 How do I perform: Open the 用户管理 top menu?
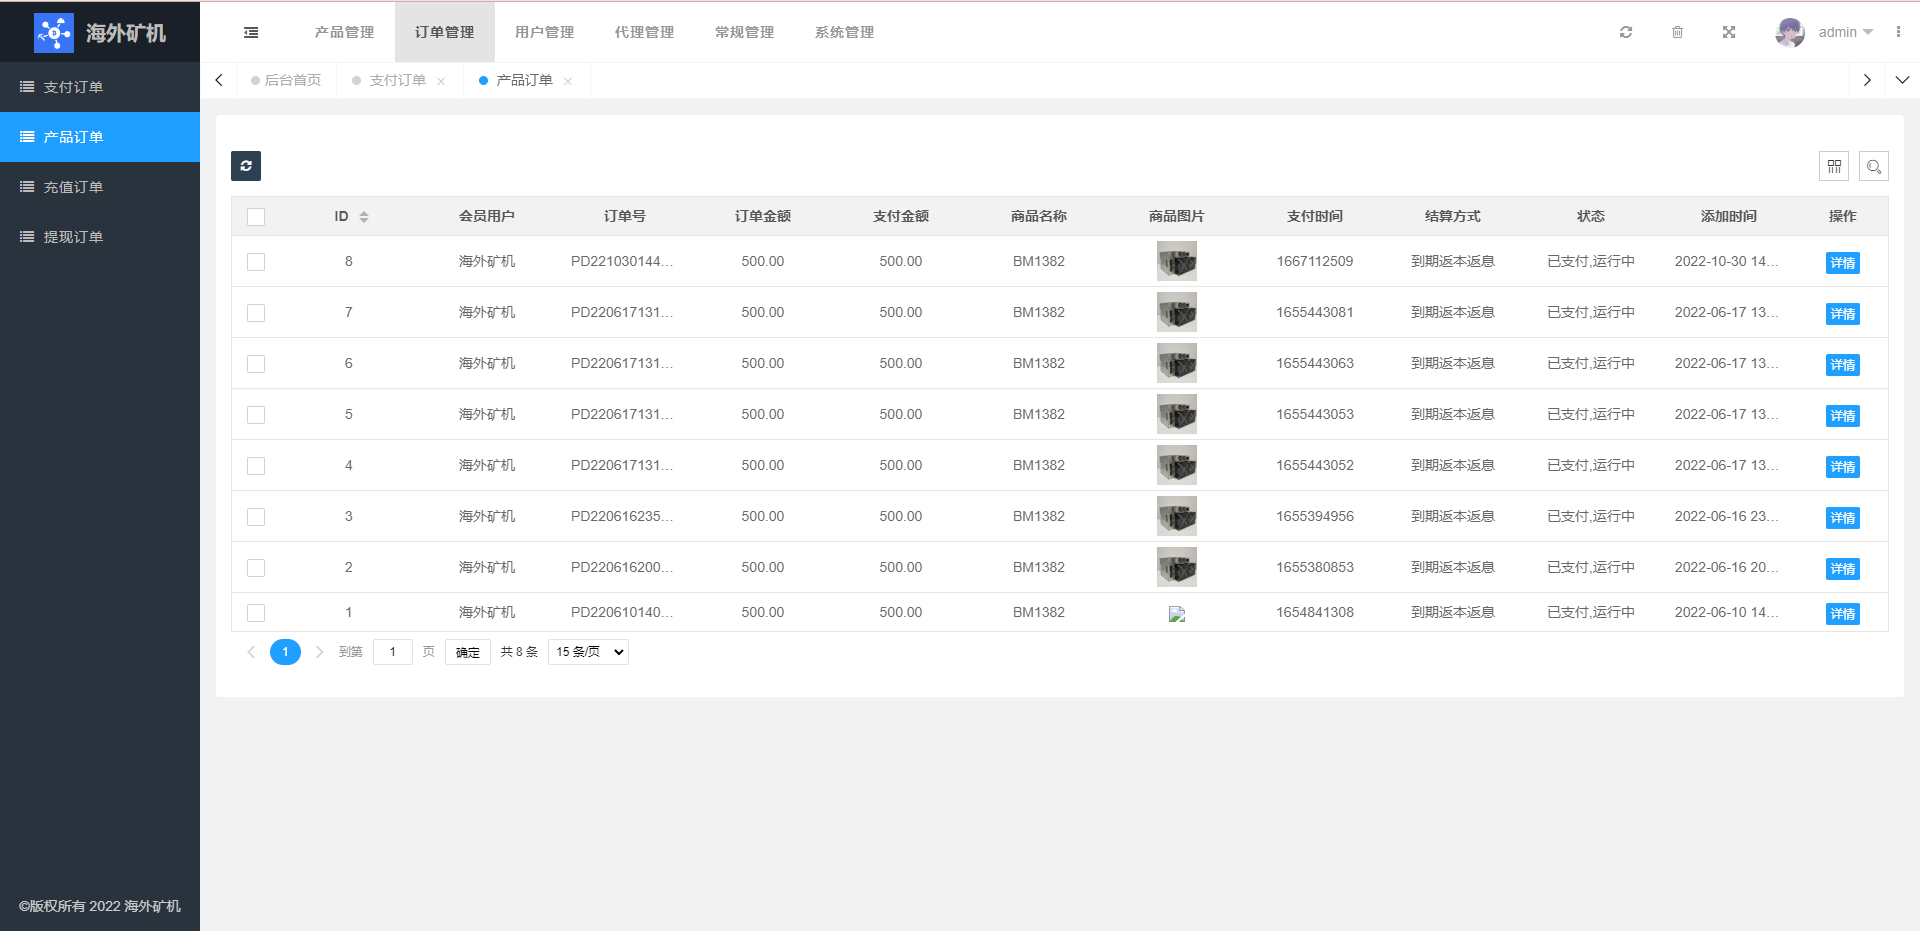(x=544, y=33)
